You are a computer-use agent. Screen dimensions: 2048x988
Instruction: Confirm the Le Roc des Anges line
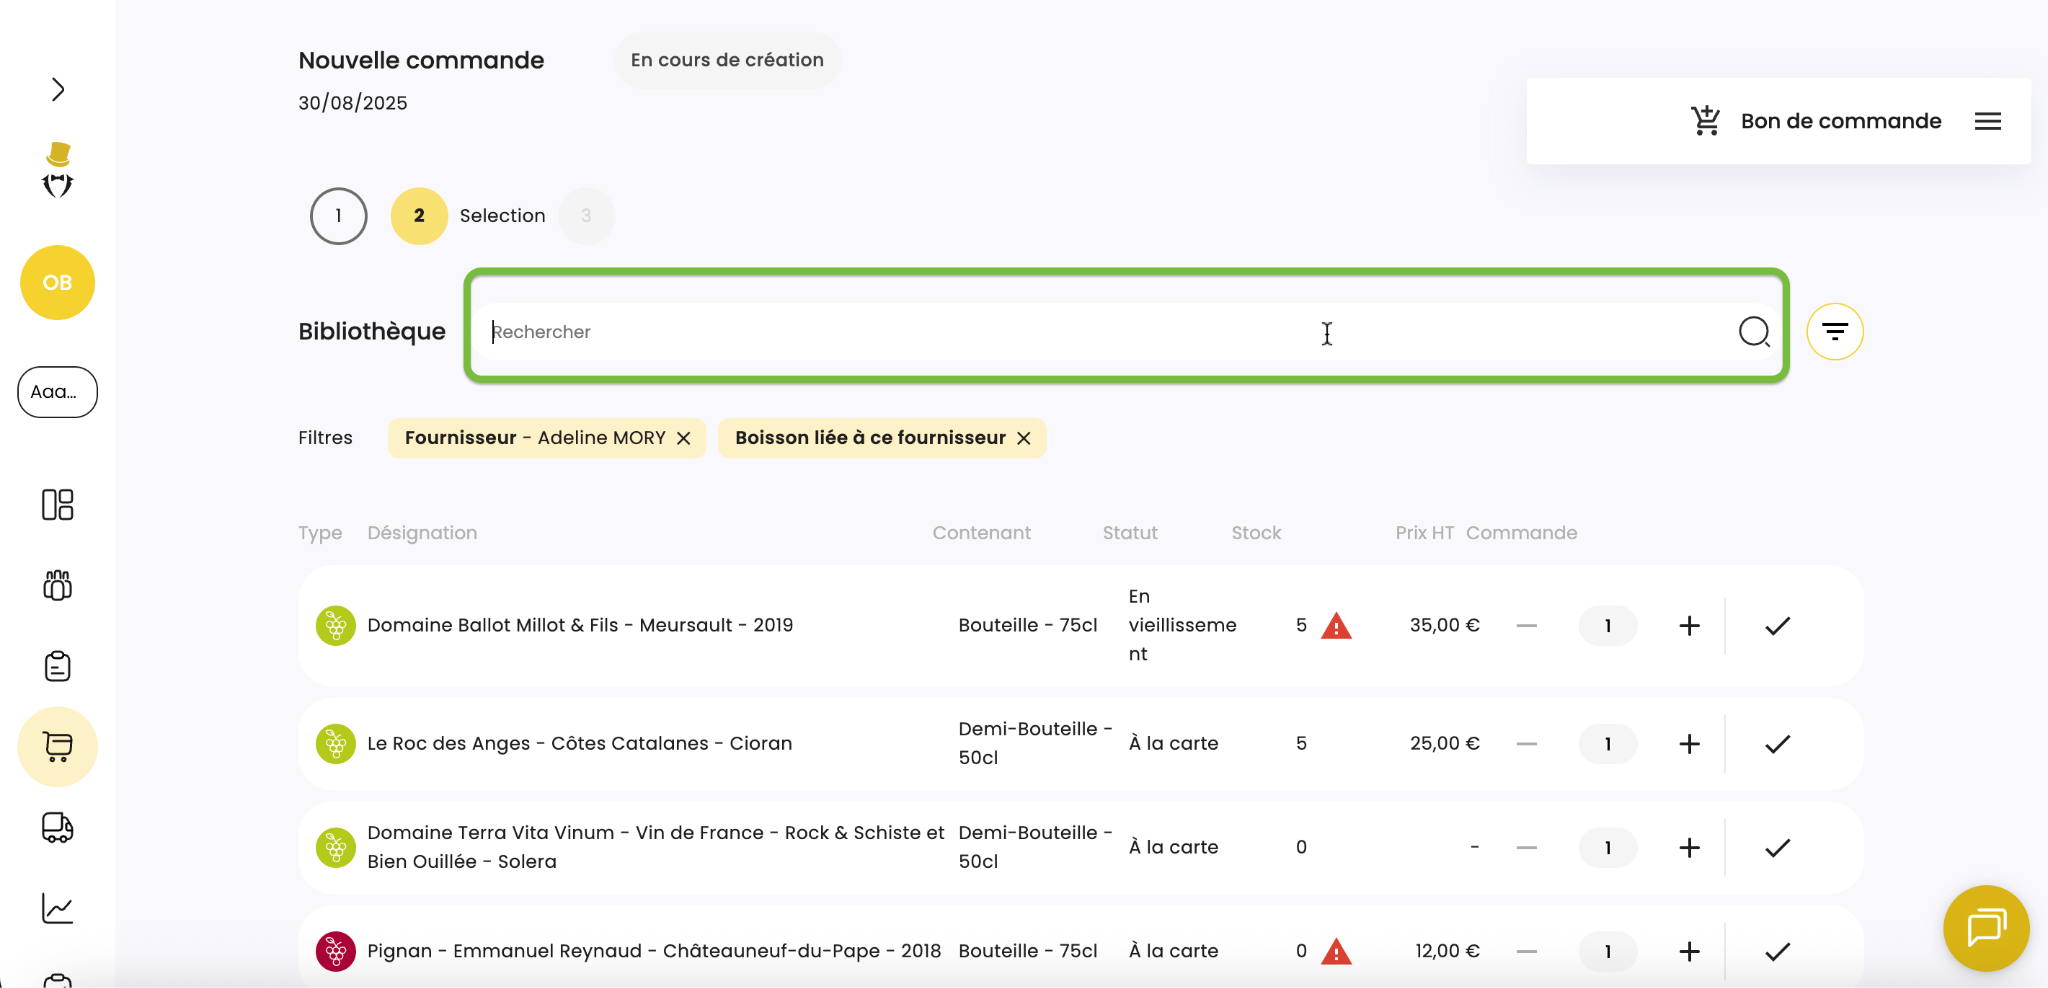[1777, 744]
